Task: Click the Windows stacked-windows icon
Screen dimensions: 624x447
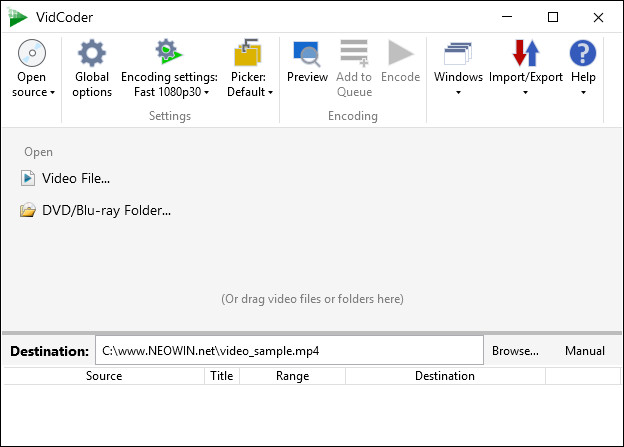Action: tap(458, 53)
